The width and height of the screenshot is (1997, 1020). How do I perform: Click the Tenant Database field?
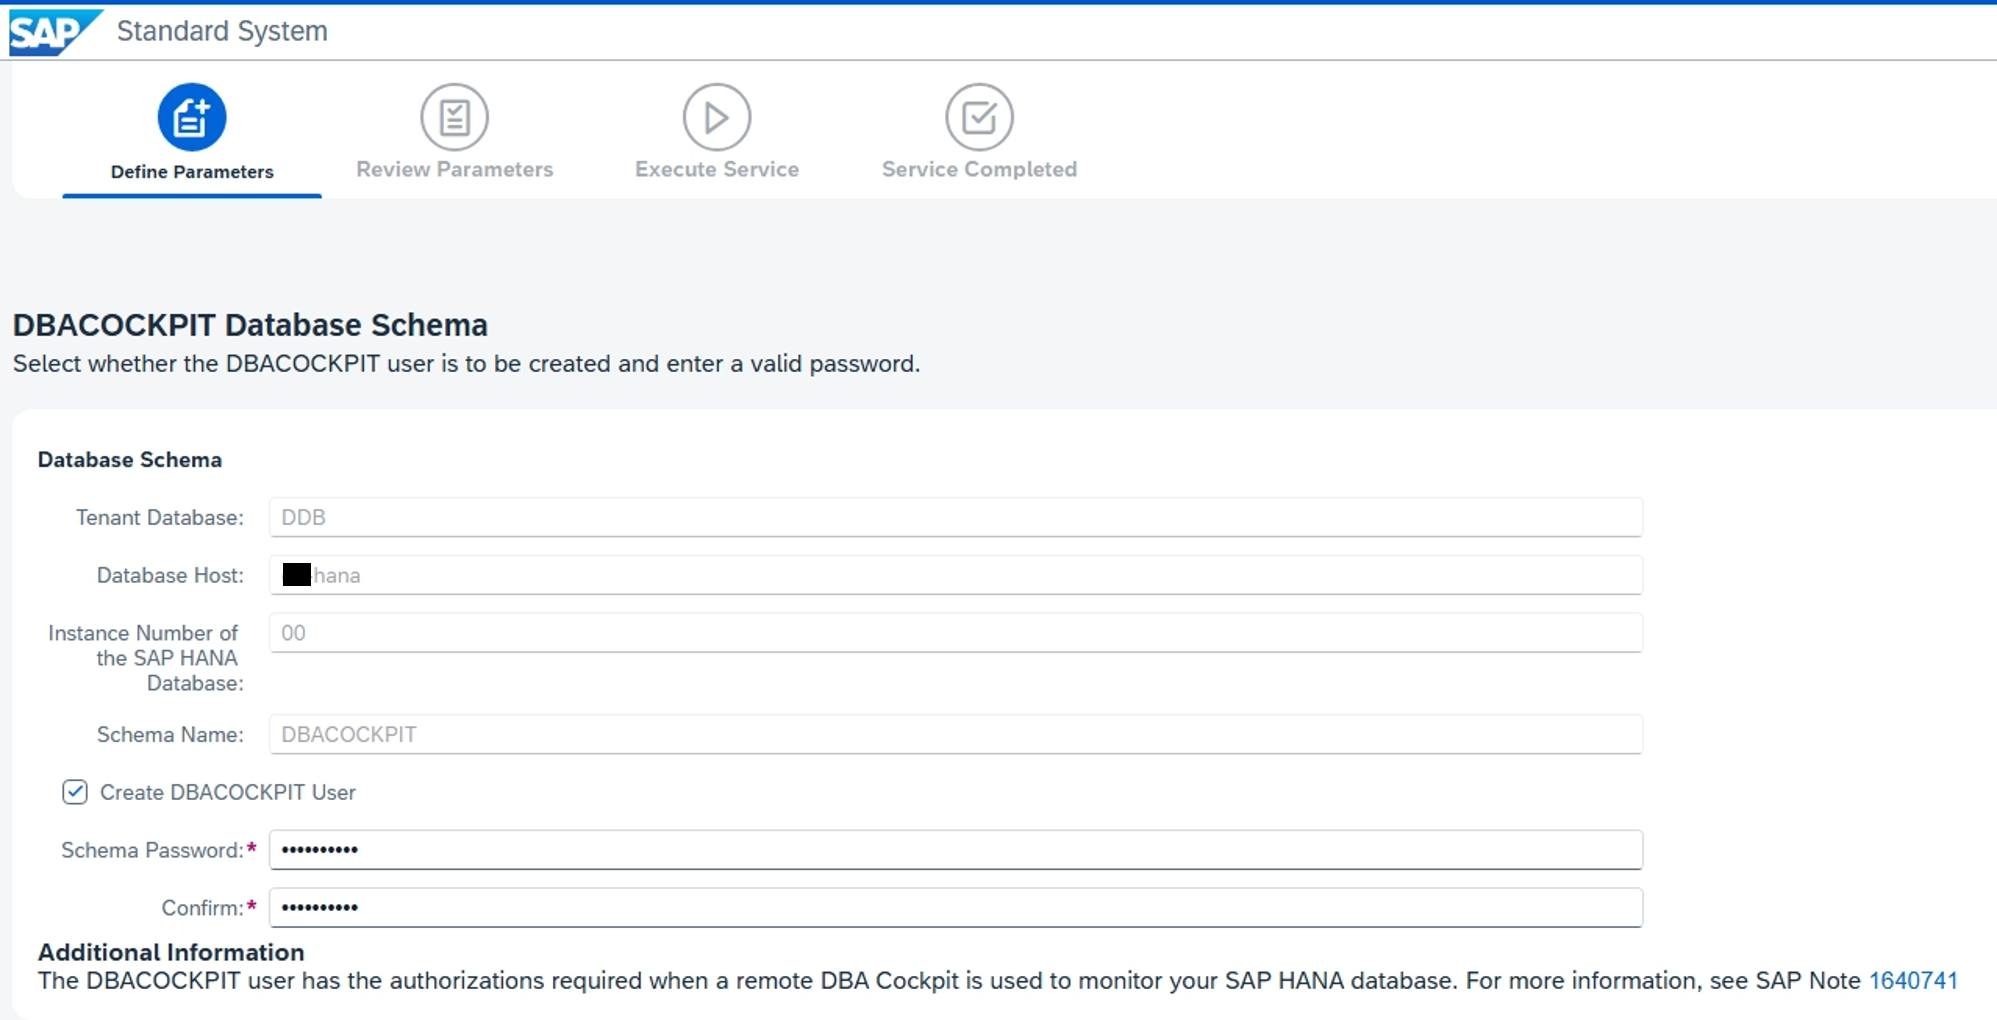pyautogui.click(x=955, y=517)
